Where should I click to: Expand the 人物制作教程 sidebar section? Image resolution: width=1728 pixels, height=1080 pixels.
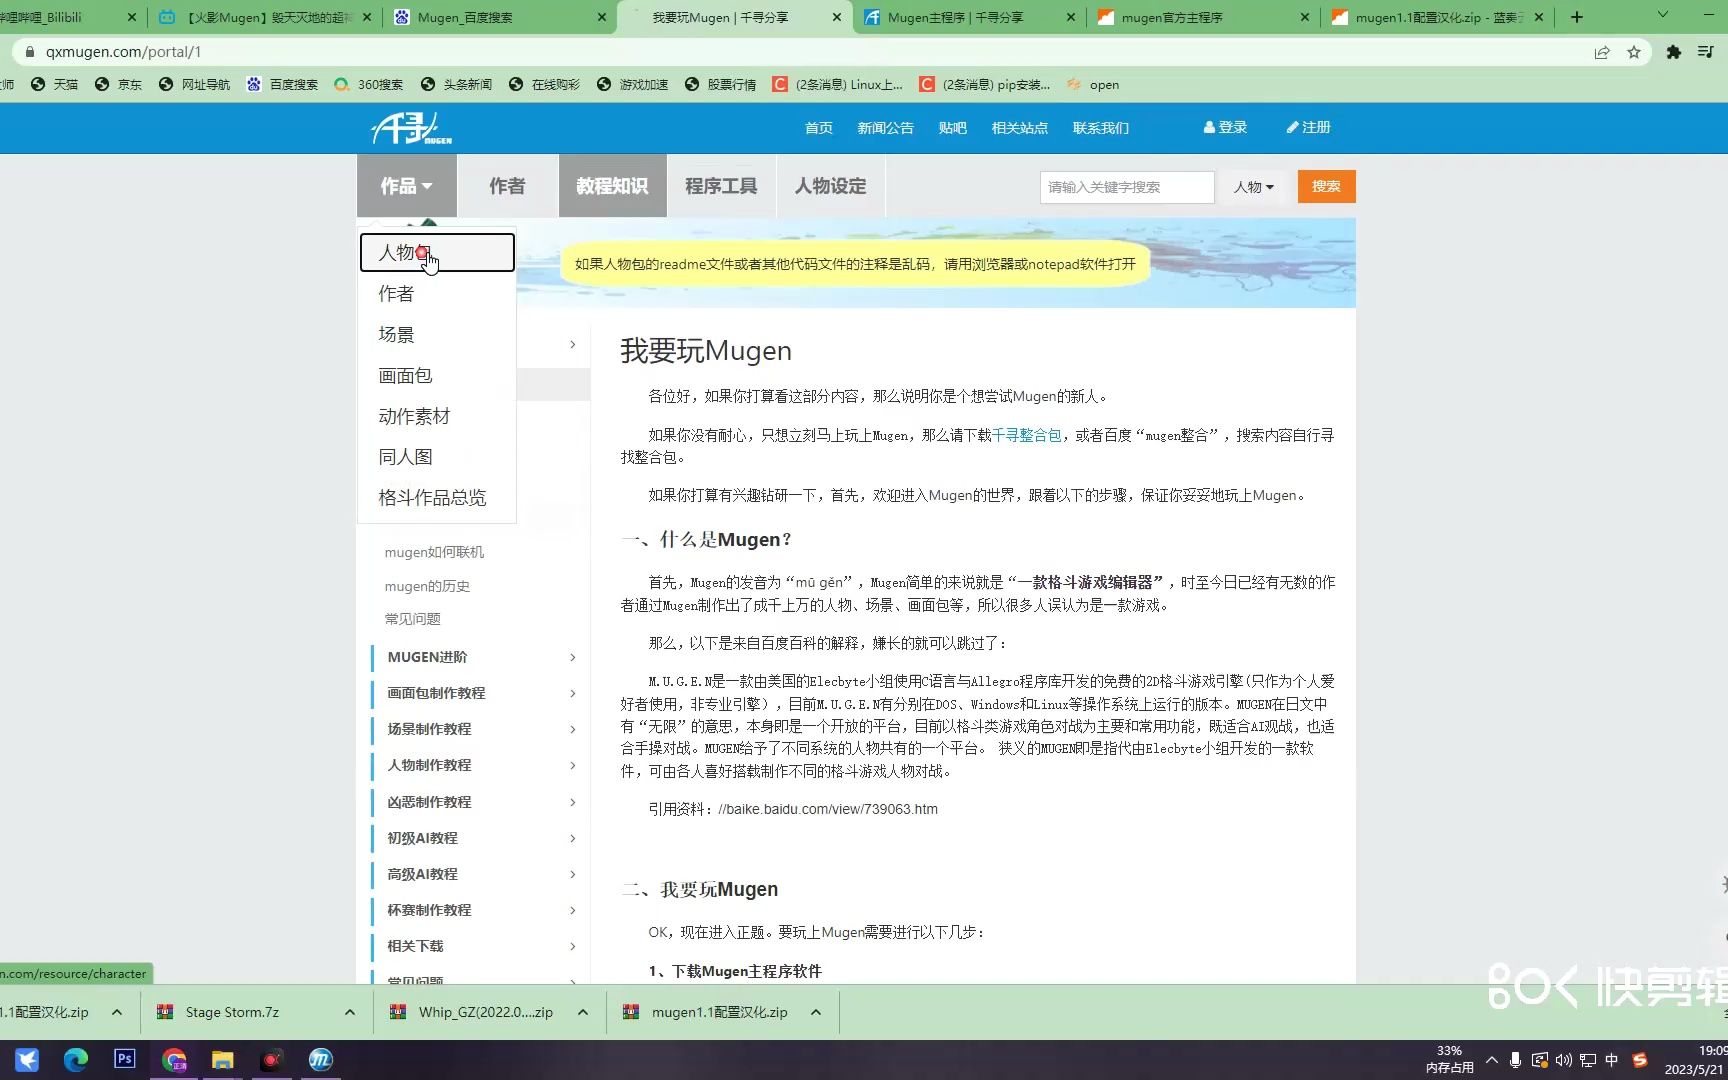(480, 765)
